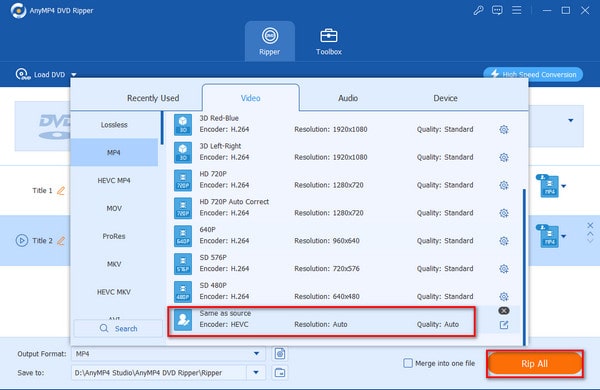Screen dimensions: 600x390
Task: Click the profile list scrollbar
Action: (524, 267)
